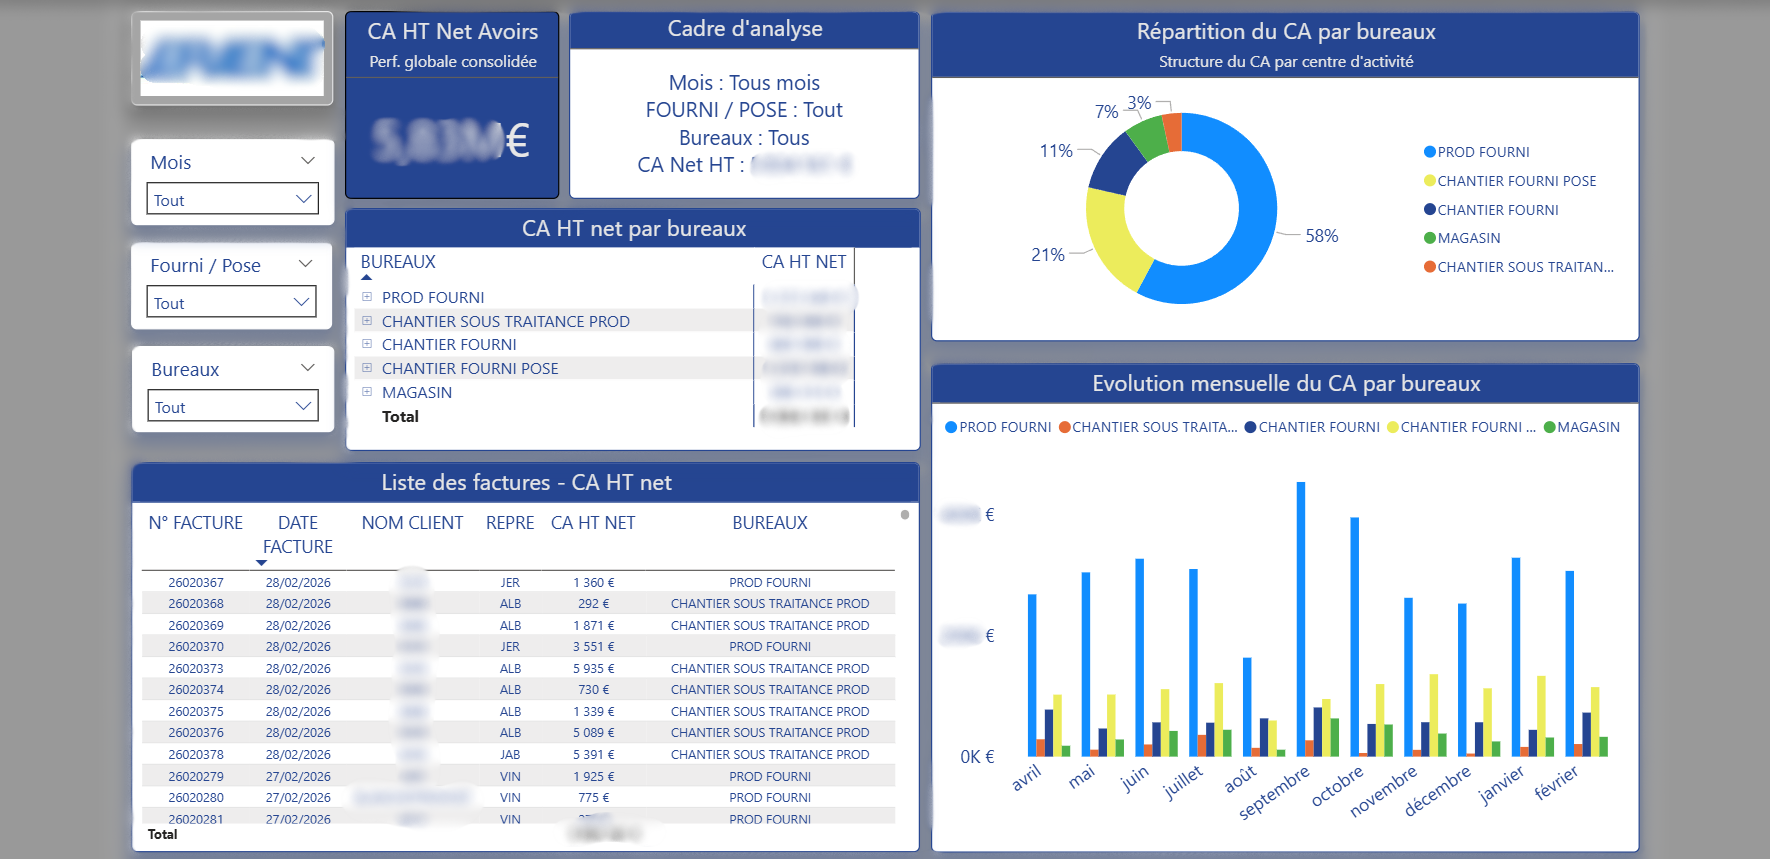Click the octobre PROD FOURNI blue bar
1770x859 pixels.
tap(1355, 637)
